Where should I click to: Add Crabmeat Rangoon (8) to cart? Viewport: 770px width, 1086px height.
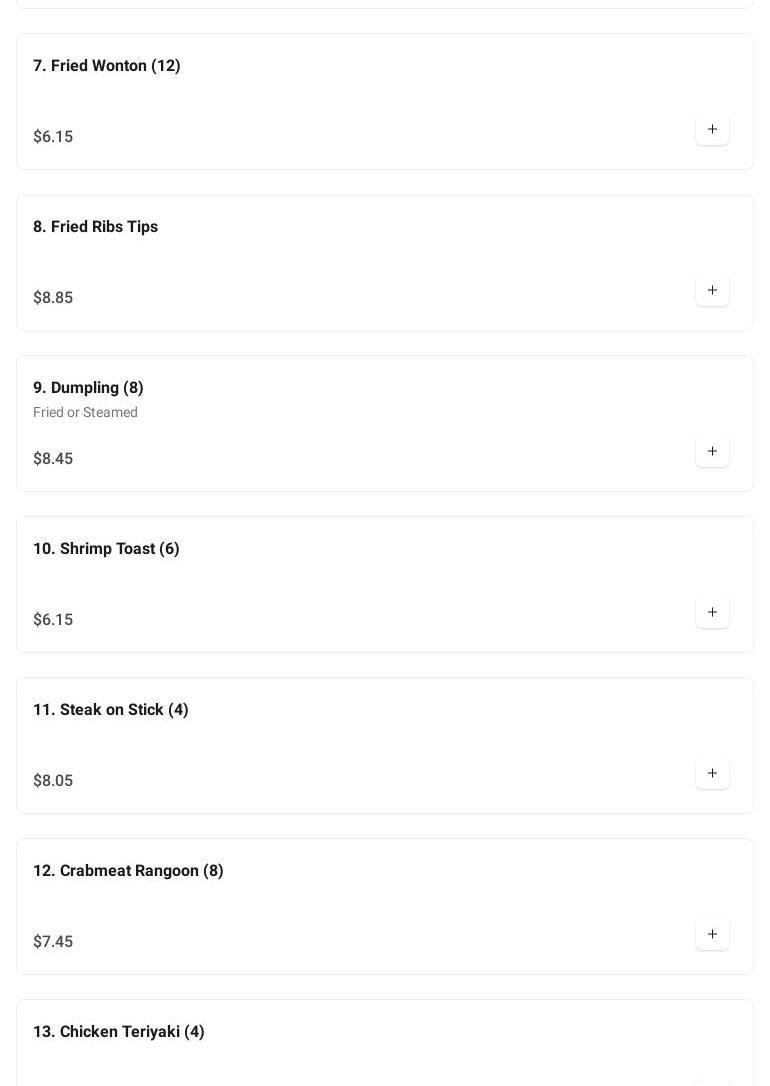[712, 934]
